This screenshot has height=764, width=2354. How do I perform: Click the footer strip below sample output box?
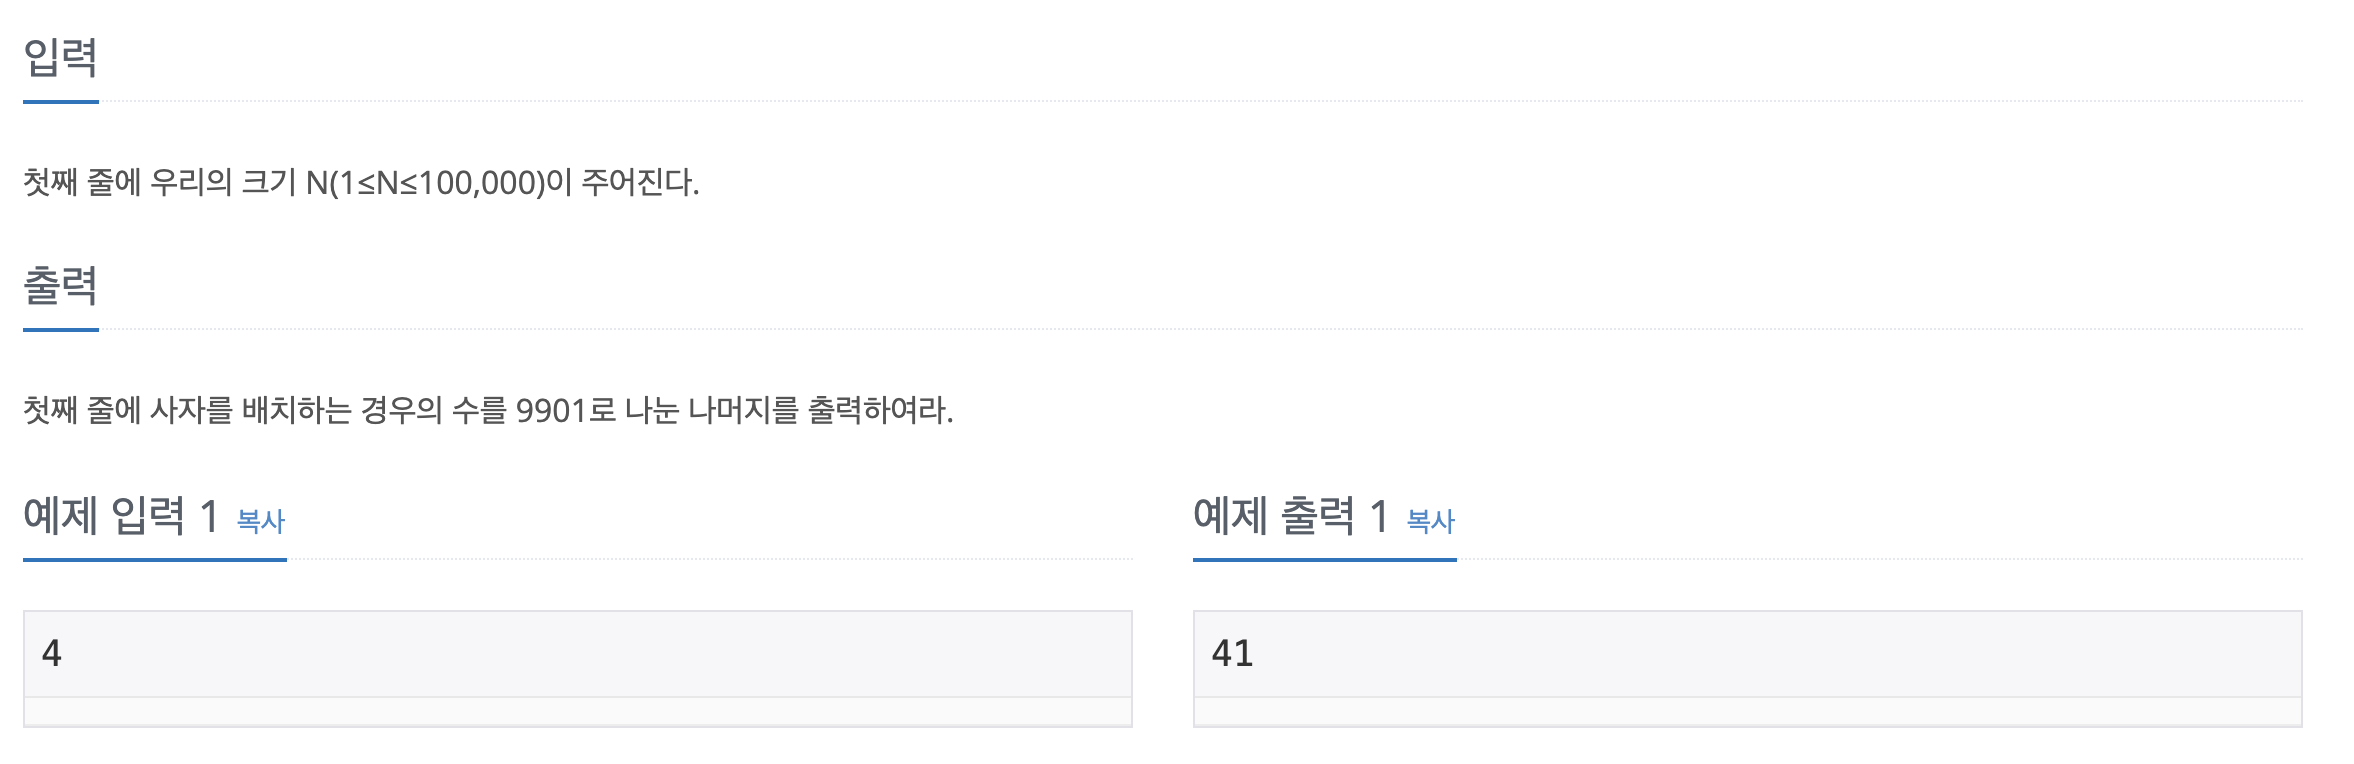tap(1748, 712)
